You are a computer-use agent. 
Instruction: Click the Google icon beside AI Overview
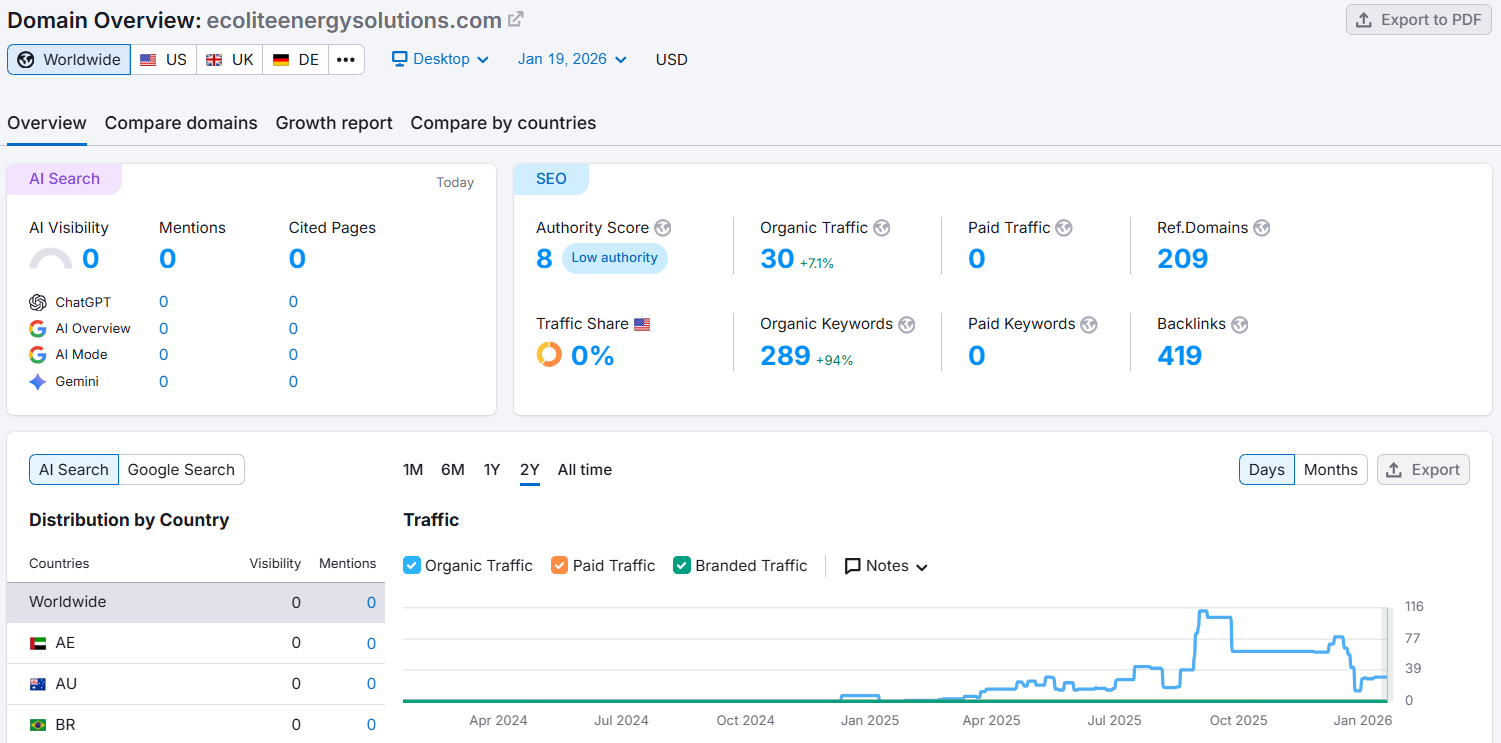click(37, 328)
